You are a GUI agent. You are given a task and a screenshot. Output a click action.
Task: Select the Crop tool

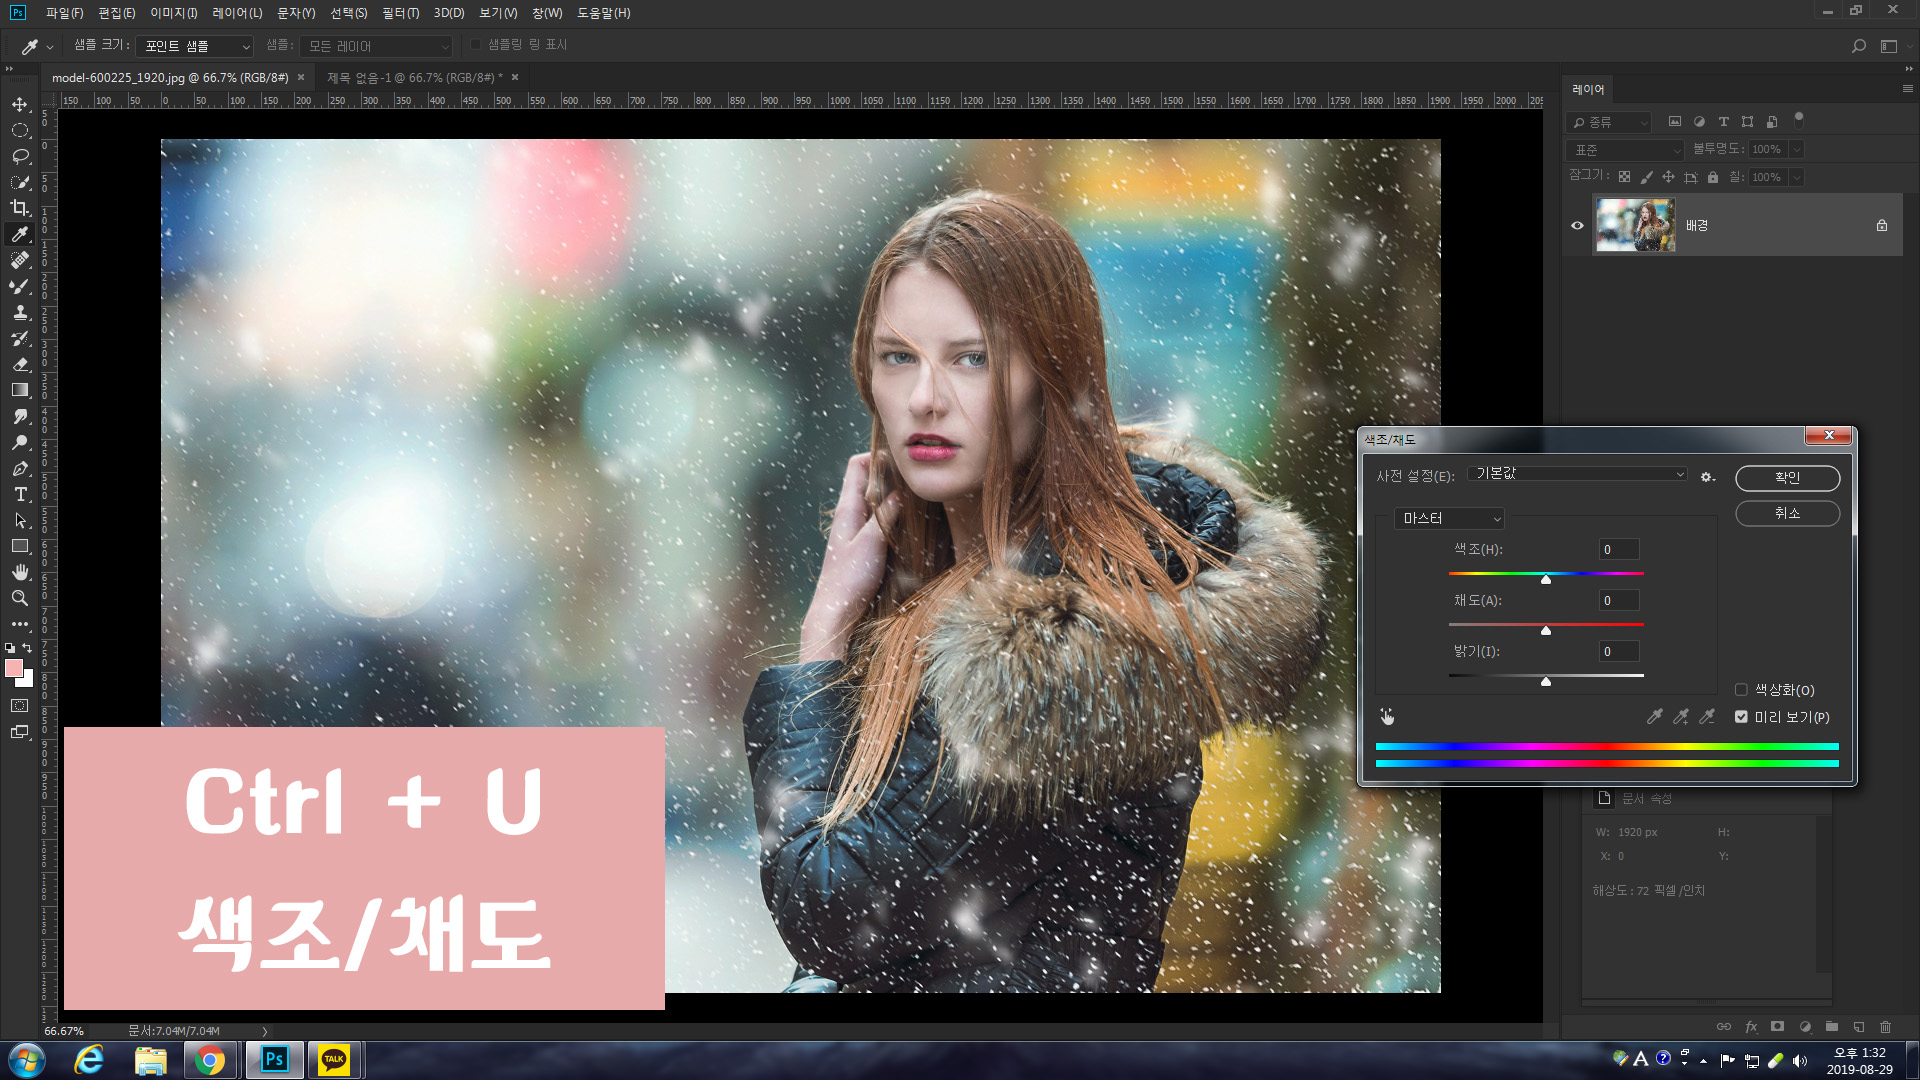[x=20, y=208]
